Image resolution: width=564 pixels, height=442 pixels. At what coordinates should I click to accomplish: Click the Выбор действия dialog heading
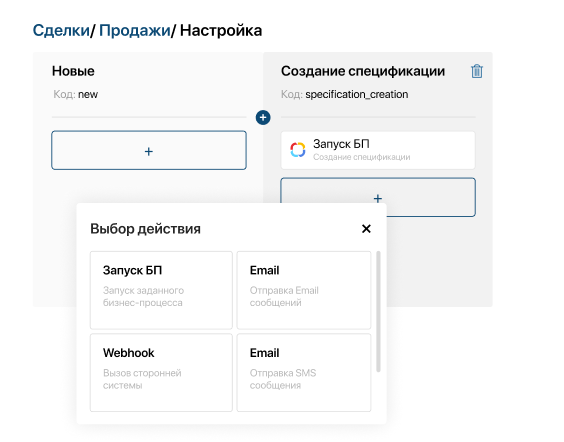click(145, 229)
